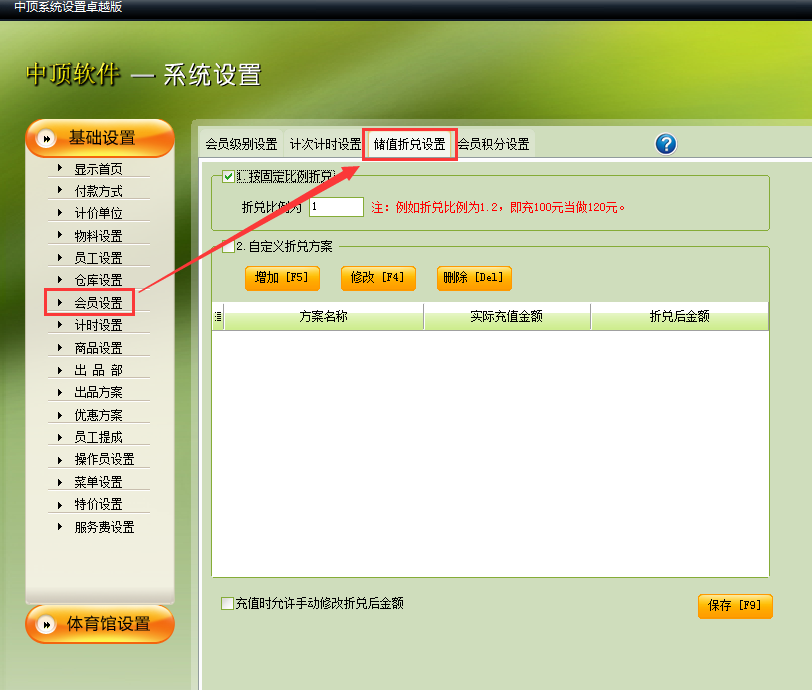Select the 储值折兑设置 tab
812x690 pixels.
point(409,144)
